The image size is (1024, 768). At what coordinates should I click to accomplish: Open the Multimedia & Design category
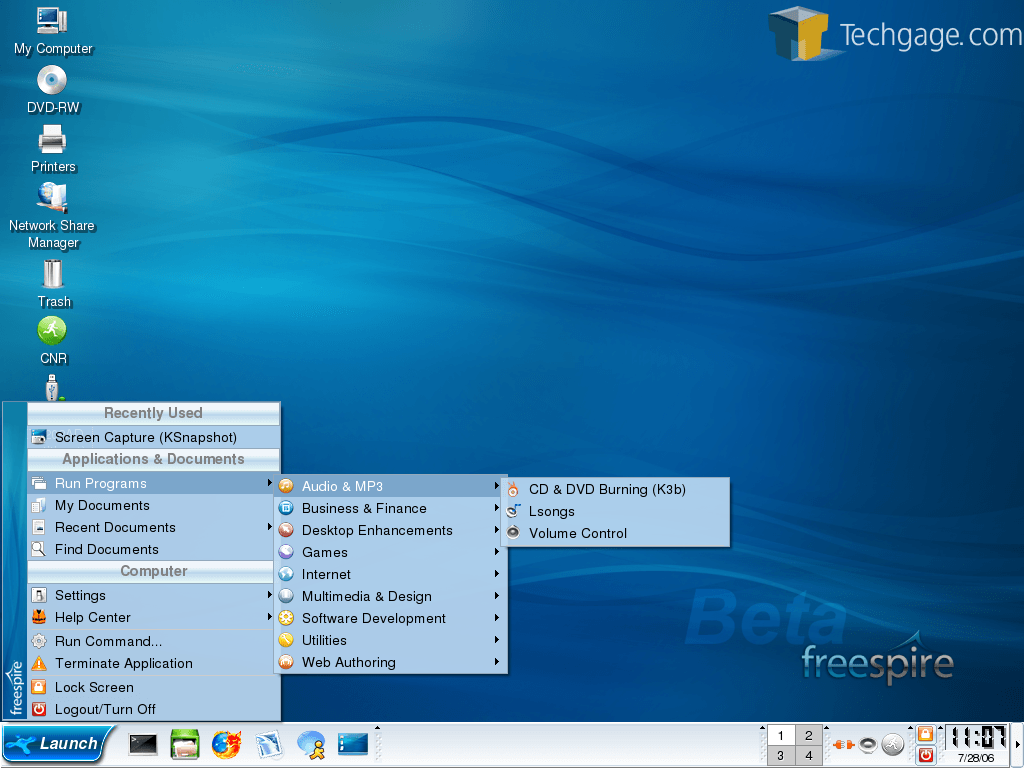(x=391, y=596)
